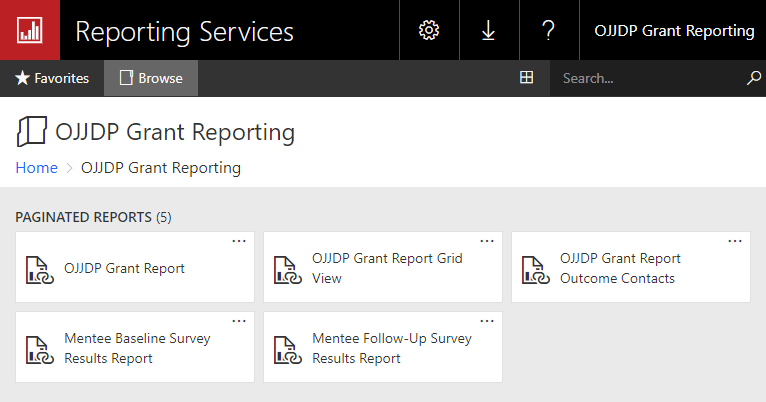Switch to the Browse tab

(x=151, y=78)
